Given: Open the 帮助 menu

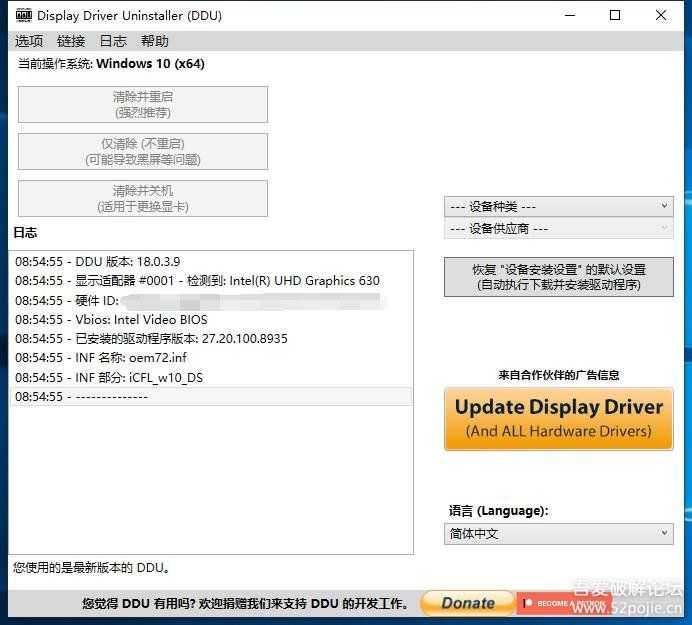Looking at the screenshot, I should point(155,41).
